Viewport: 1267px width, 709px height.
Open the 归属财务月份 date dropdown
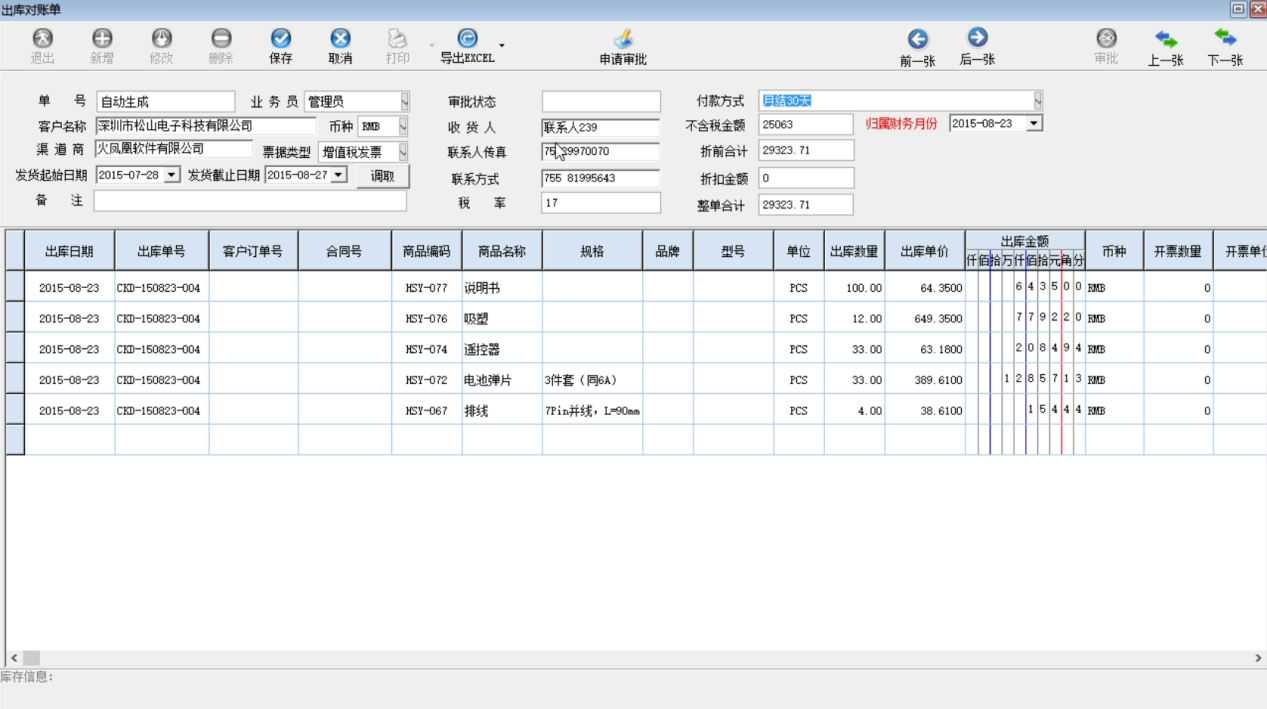tap(1034, 123)
